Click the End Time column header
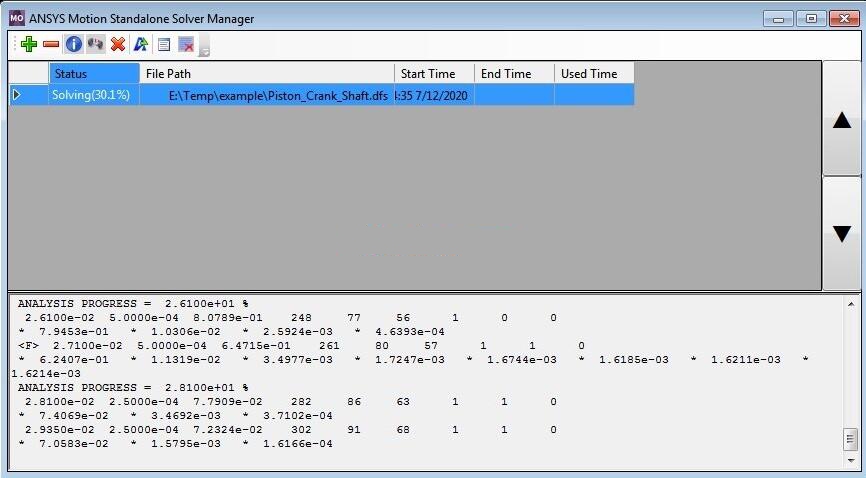This screenshot has width=866, height=478. [515, 74]
